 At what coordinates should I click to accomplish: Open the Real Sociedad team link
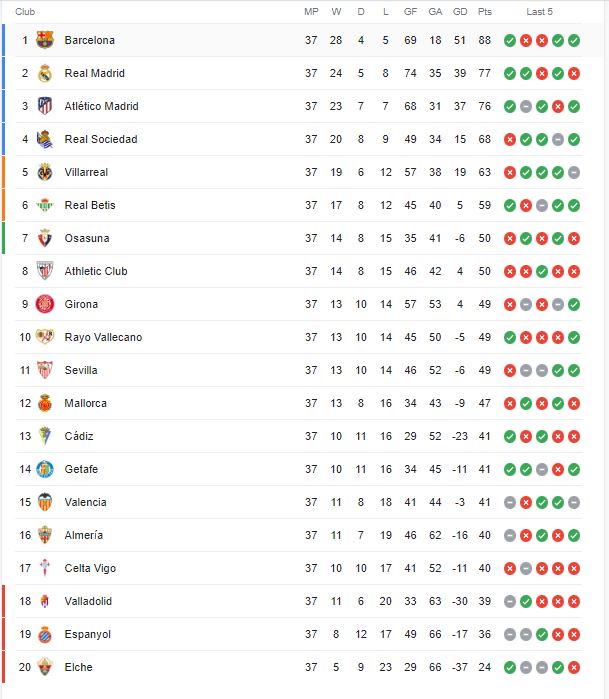pos(101,139)
